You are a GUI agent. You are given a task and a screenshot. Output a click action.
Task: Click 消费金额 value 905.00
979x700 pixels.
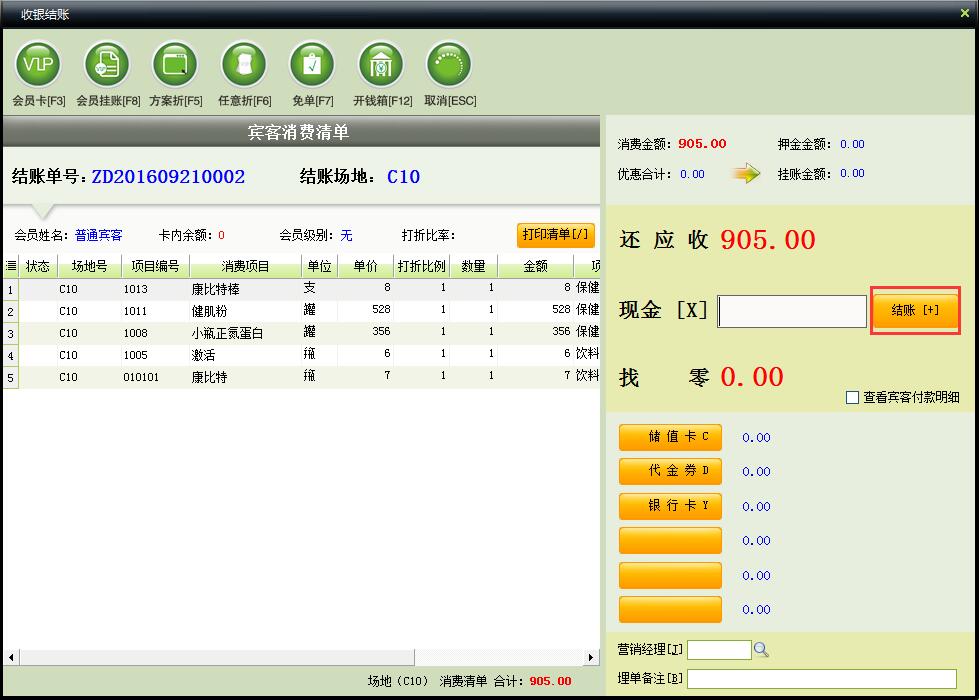click(702, 144)
